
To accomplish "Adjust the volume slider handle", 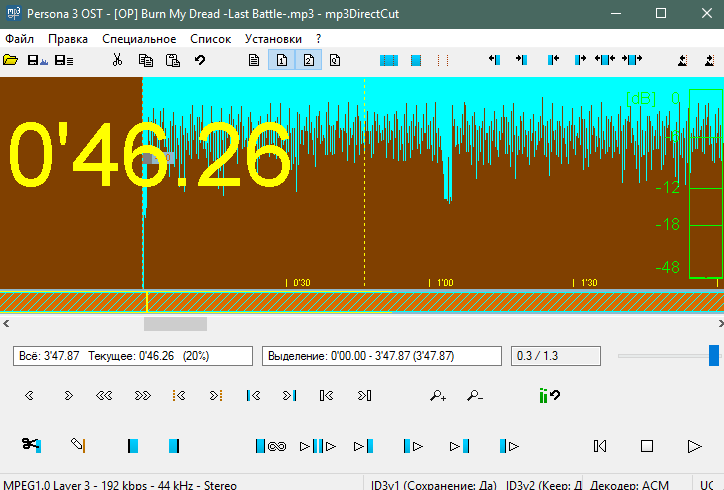I will coord(714,356).
